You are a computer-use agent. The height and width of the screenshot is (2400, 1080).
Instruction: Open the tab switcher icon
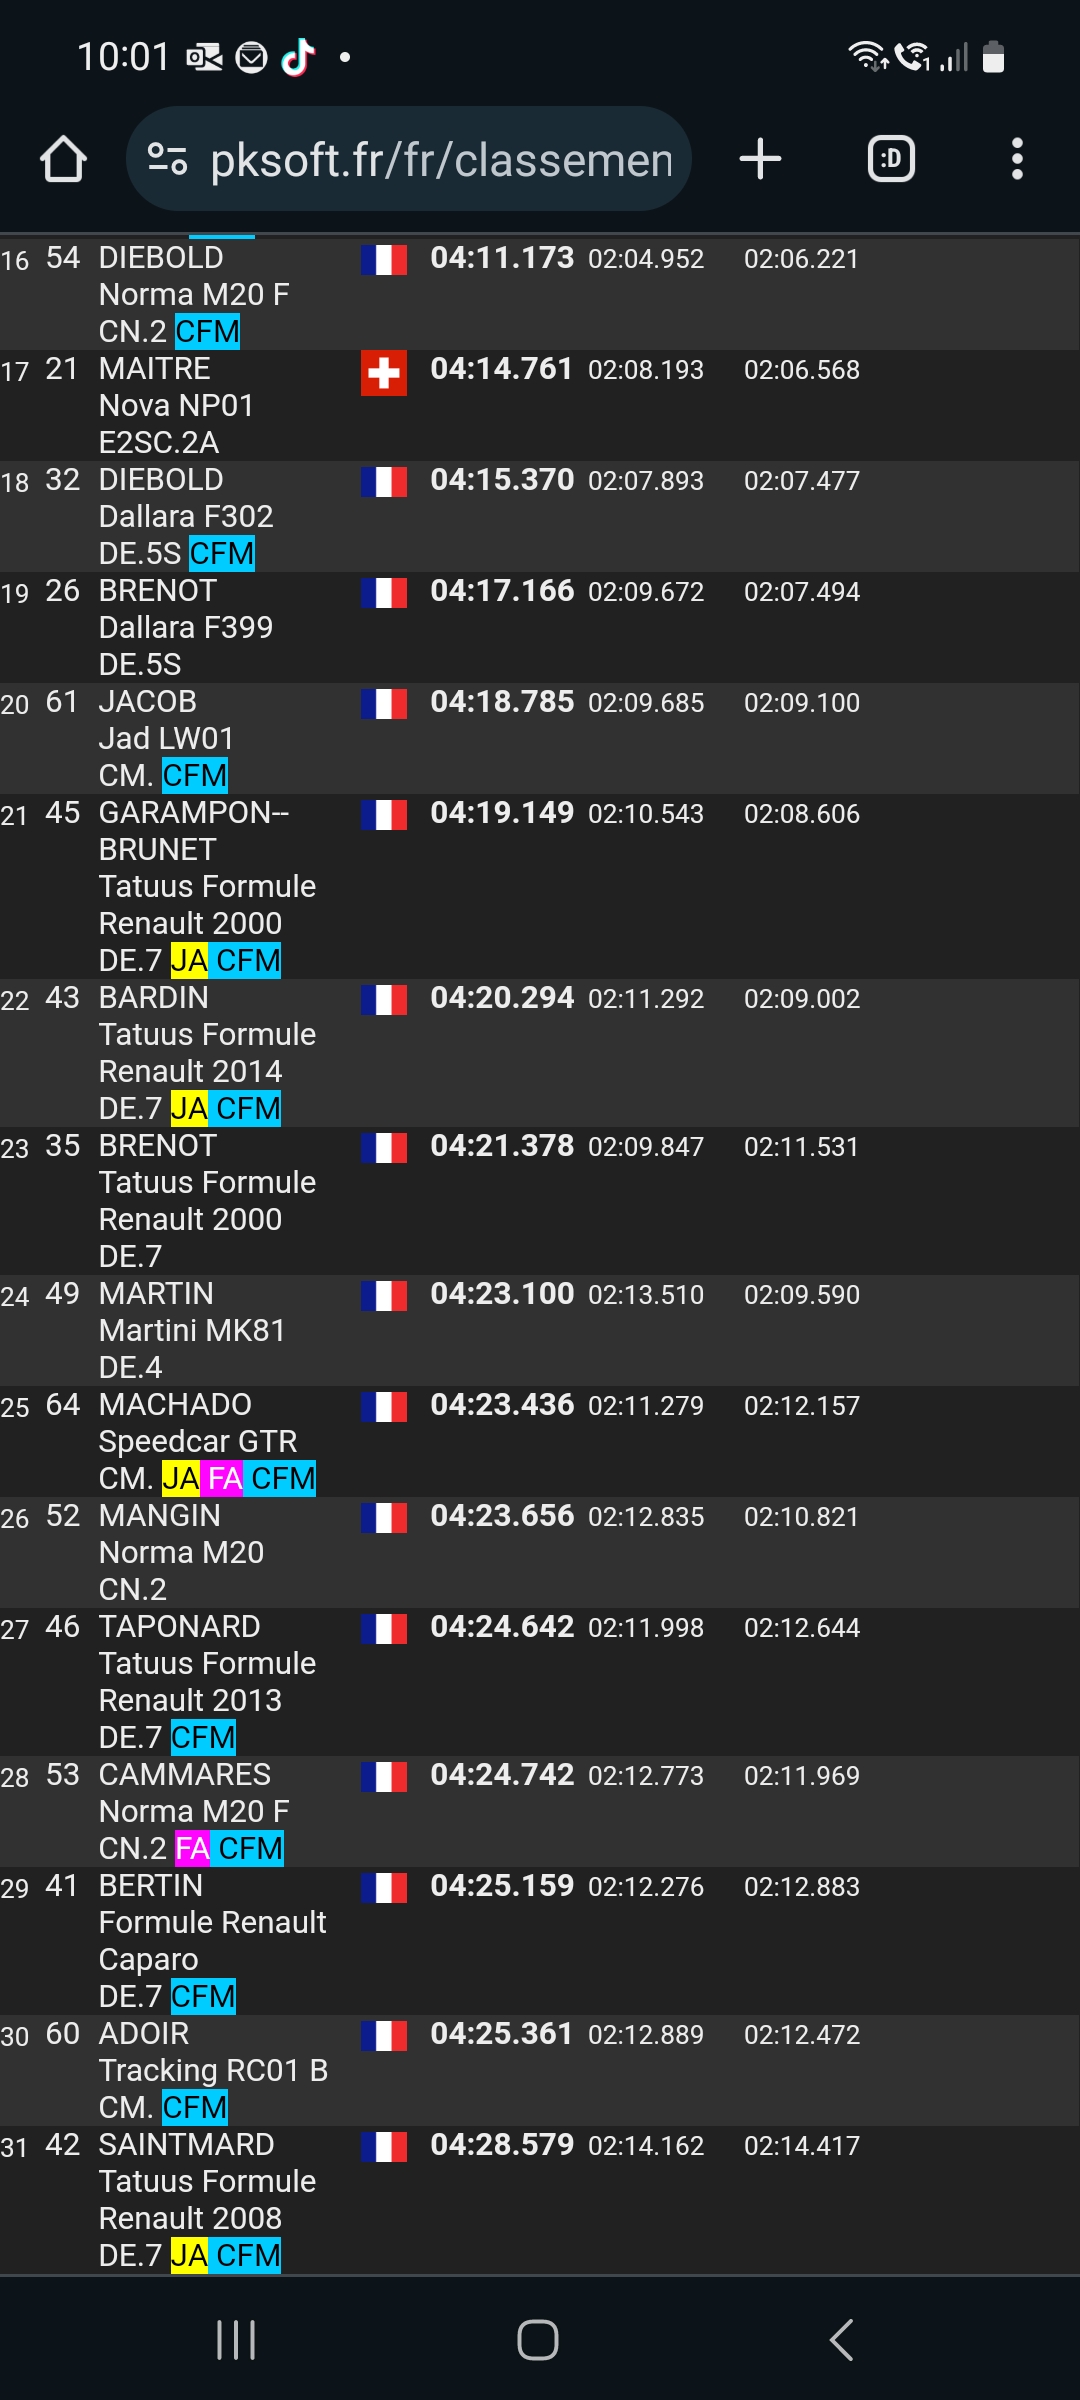click(891, 159)
